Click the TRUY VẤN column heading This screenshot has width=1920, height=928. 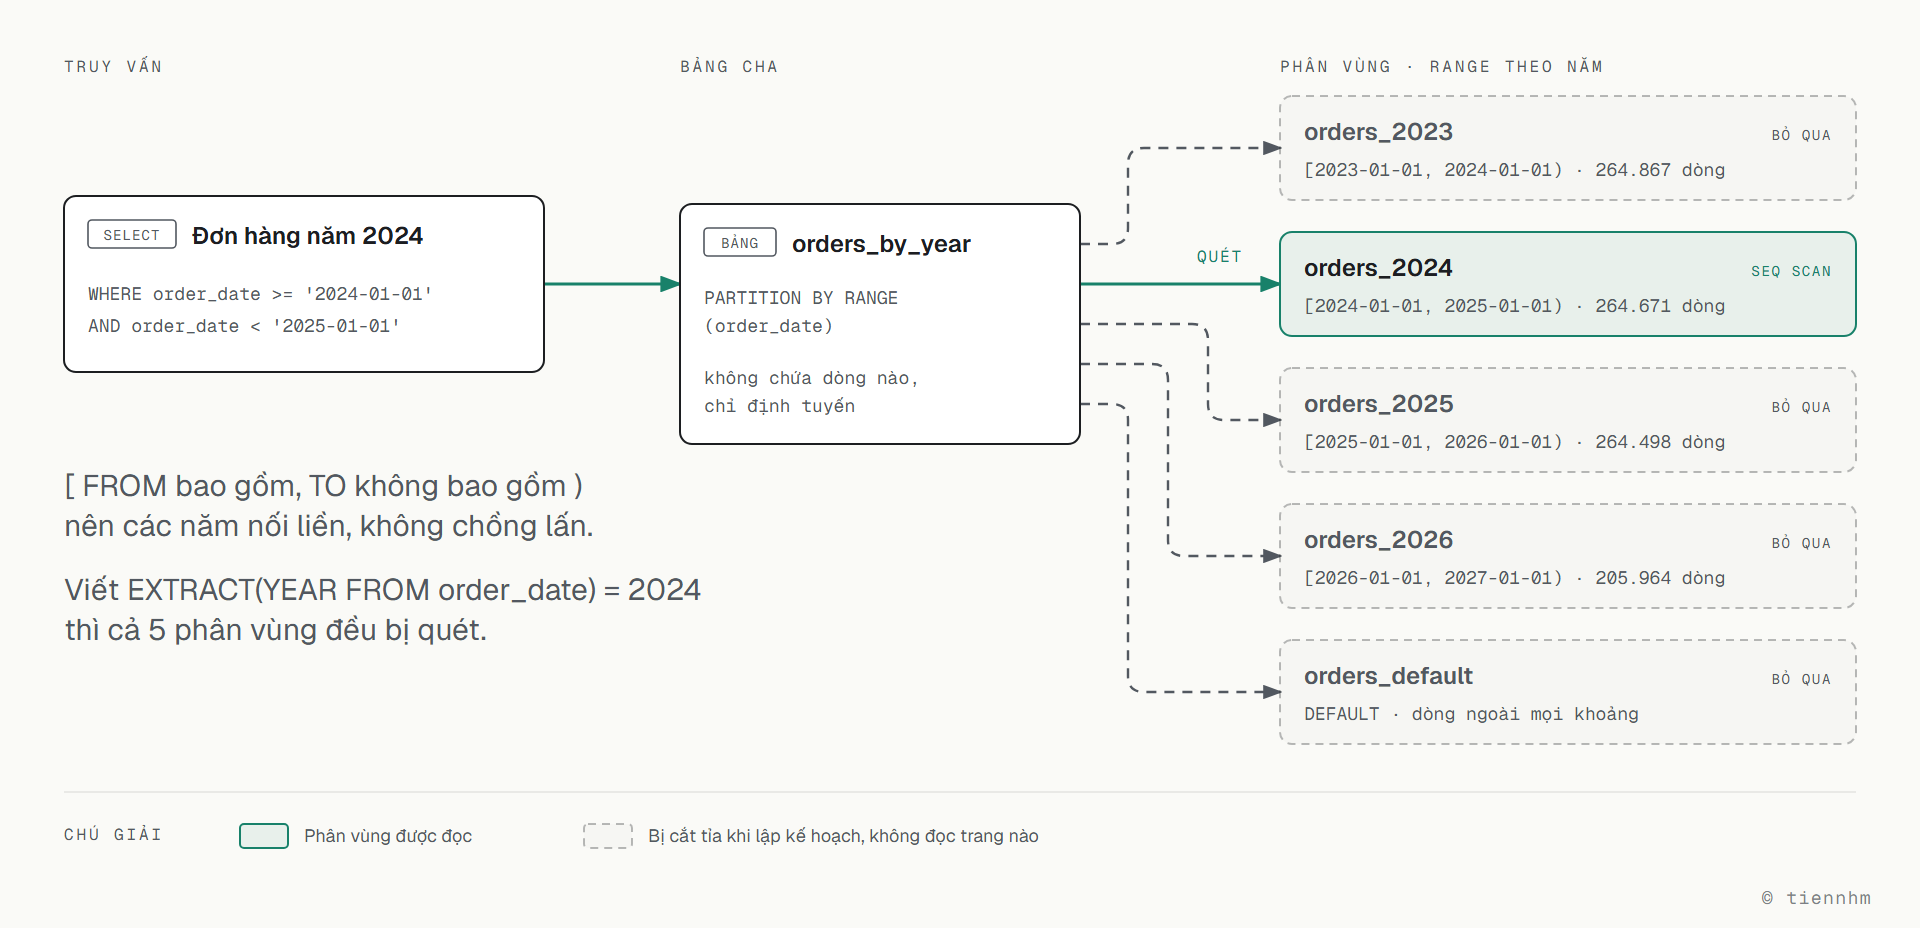(113, 66)
